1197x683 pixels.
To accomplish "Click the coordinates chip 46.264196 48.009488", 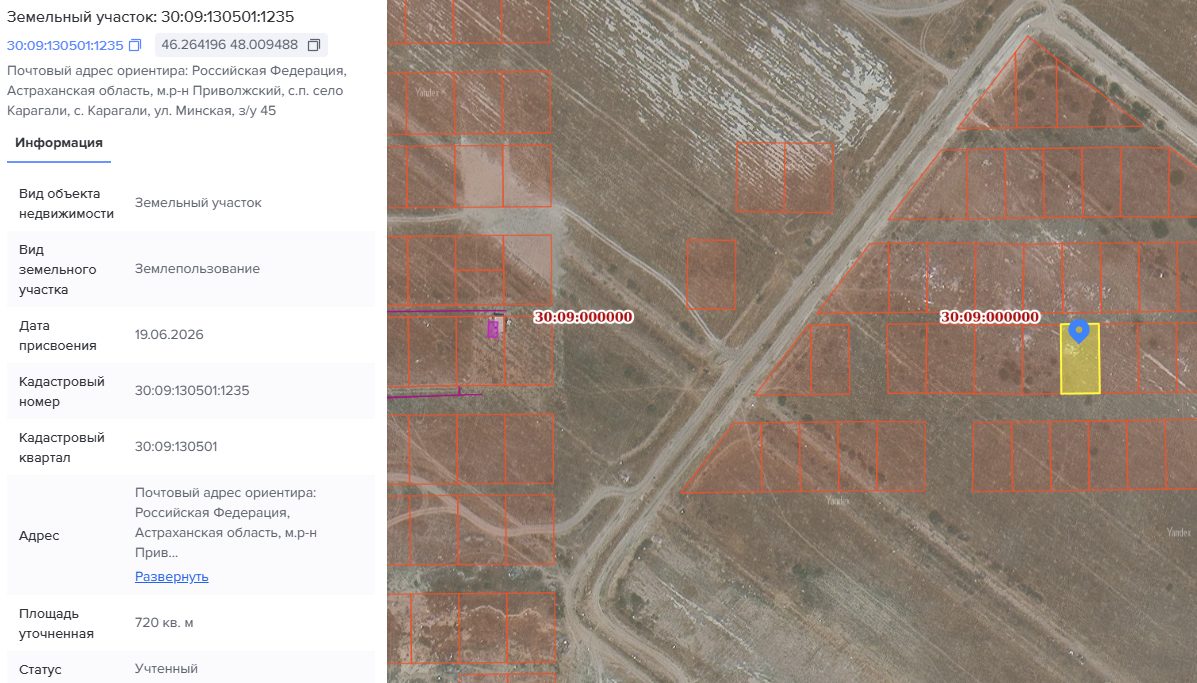I will tap(241, 45).
